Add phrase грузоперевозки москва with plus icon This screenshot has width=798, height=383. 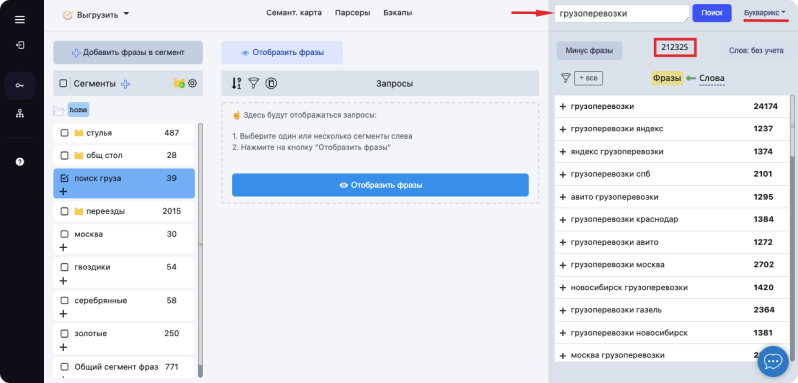tap(562, 265)
